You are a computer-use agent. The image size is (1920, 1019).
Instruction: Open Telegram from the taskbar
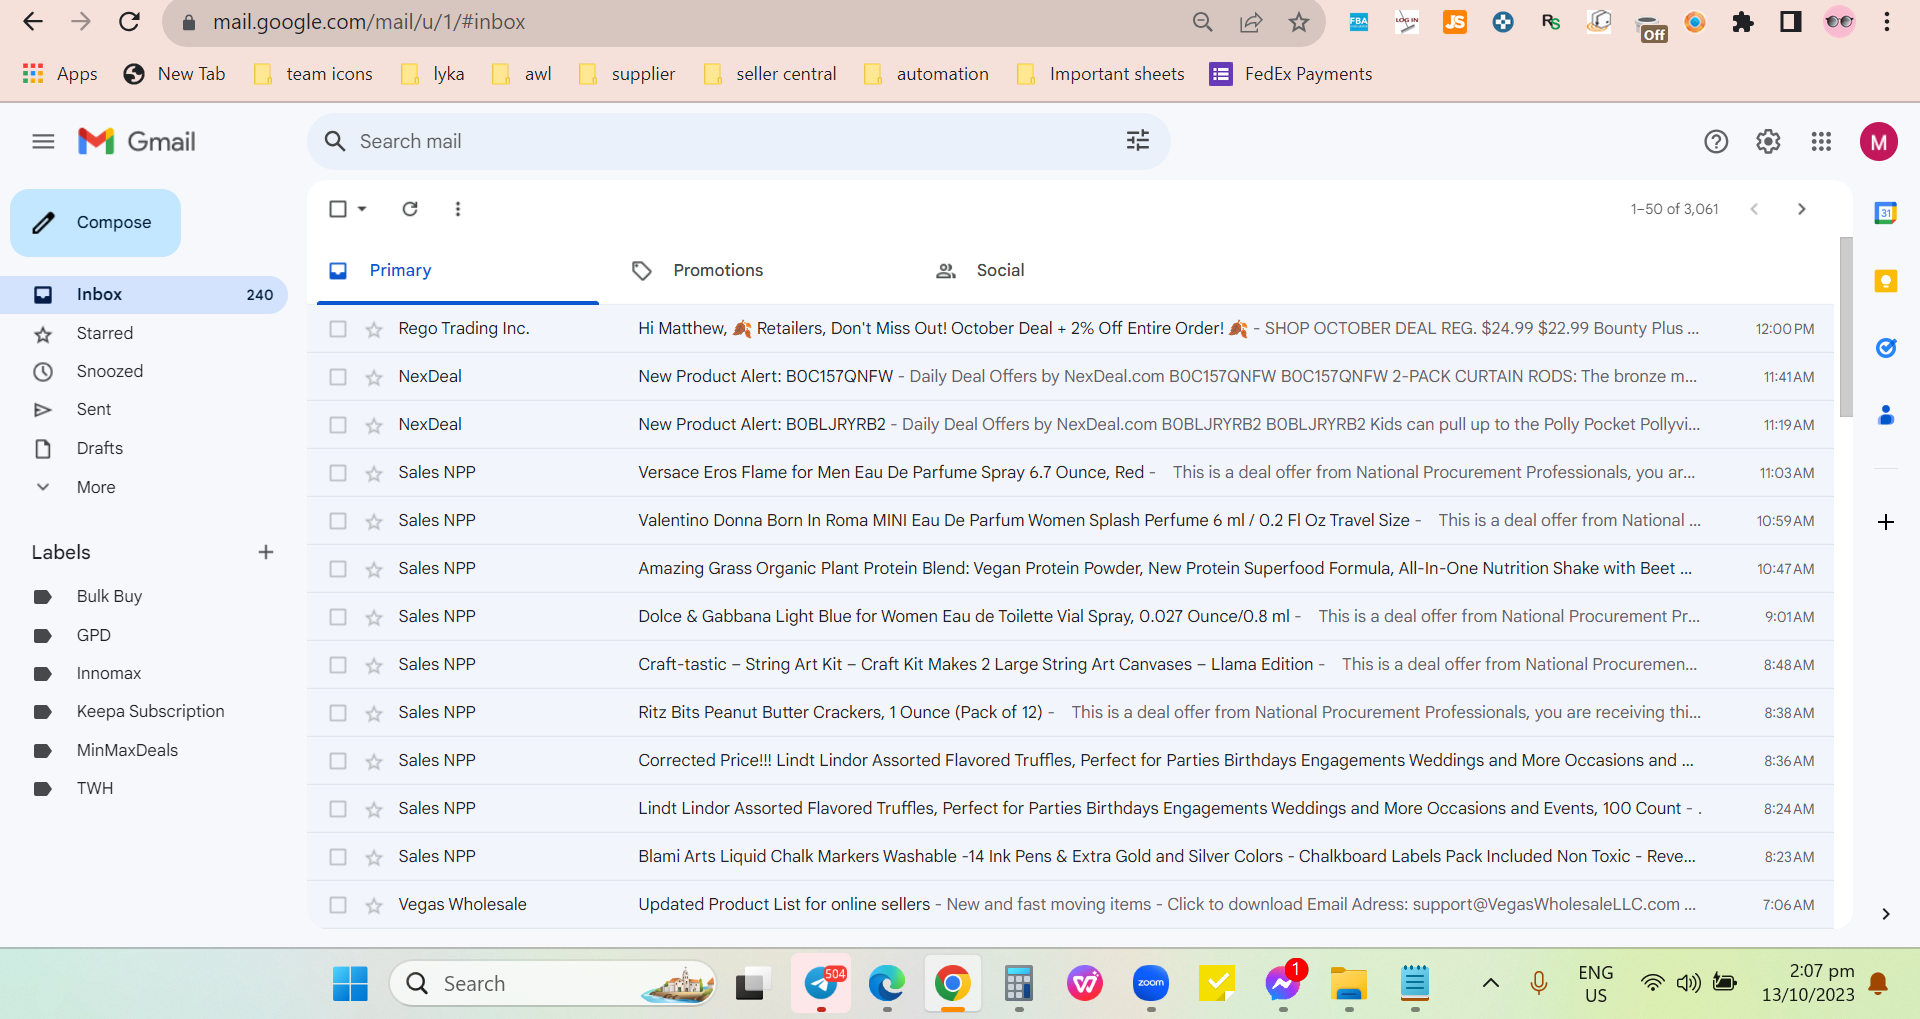(x=822, y=984)
